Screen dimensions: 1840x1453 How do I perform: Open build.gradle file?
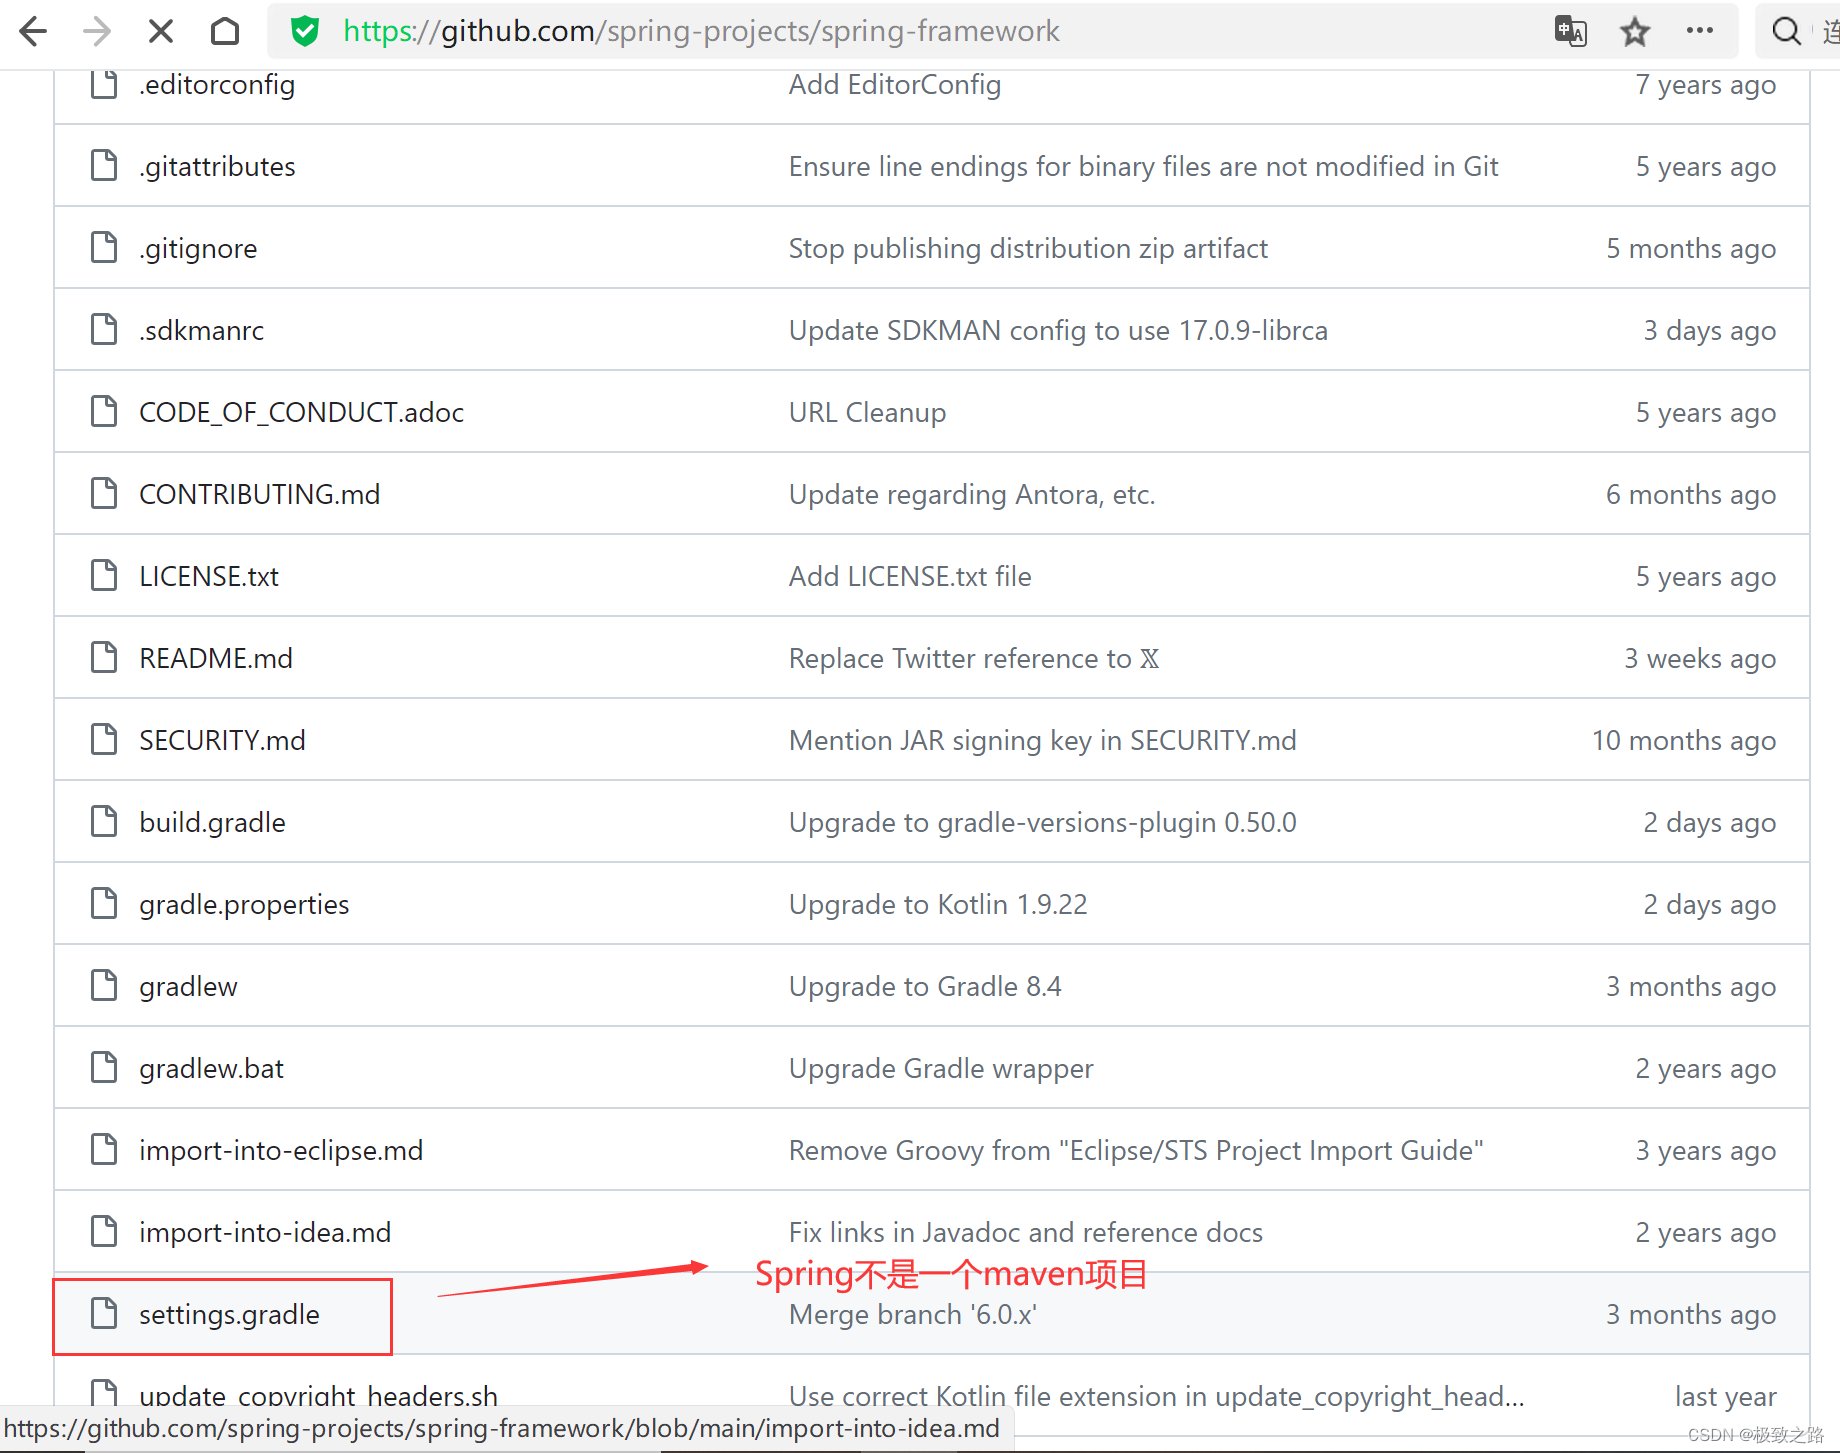click(212, 822)
